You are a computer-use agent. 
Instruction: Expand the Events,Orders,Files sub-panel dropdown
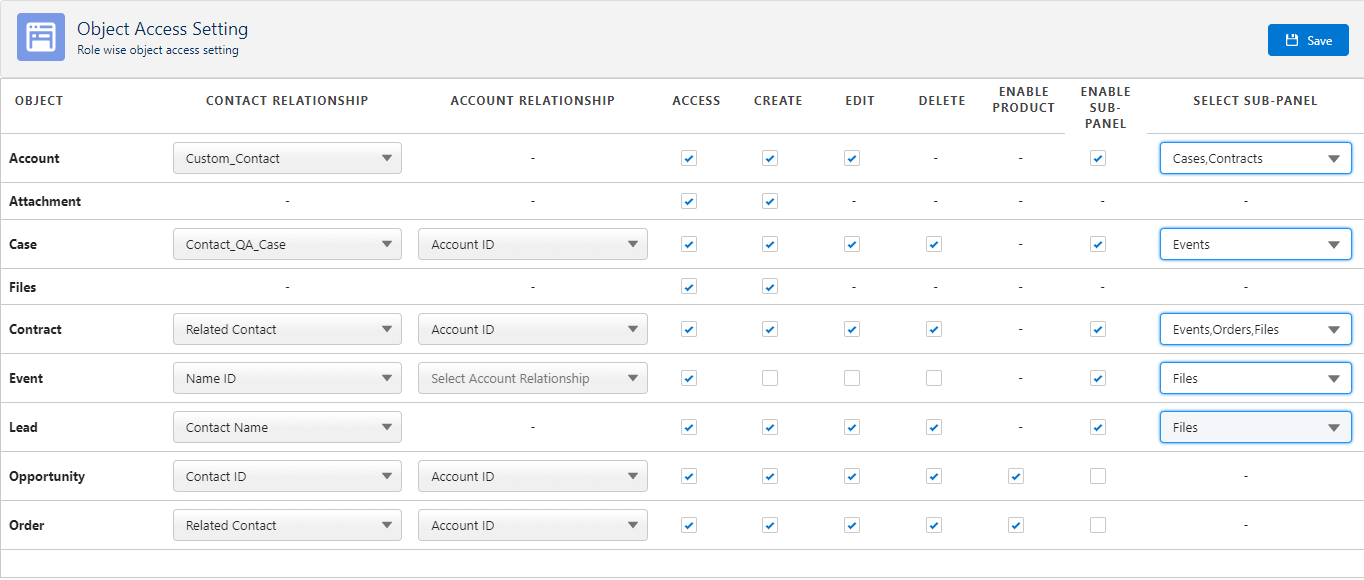pos(1255,329)
